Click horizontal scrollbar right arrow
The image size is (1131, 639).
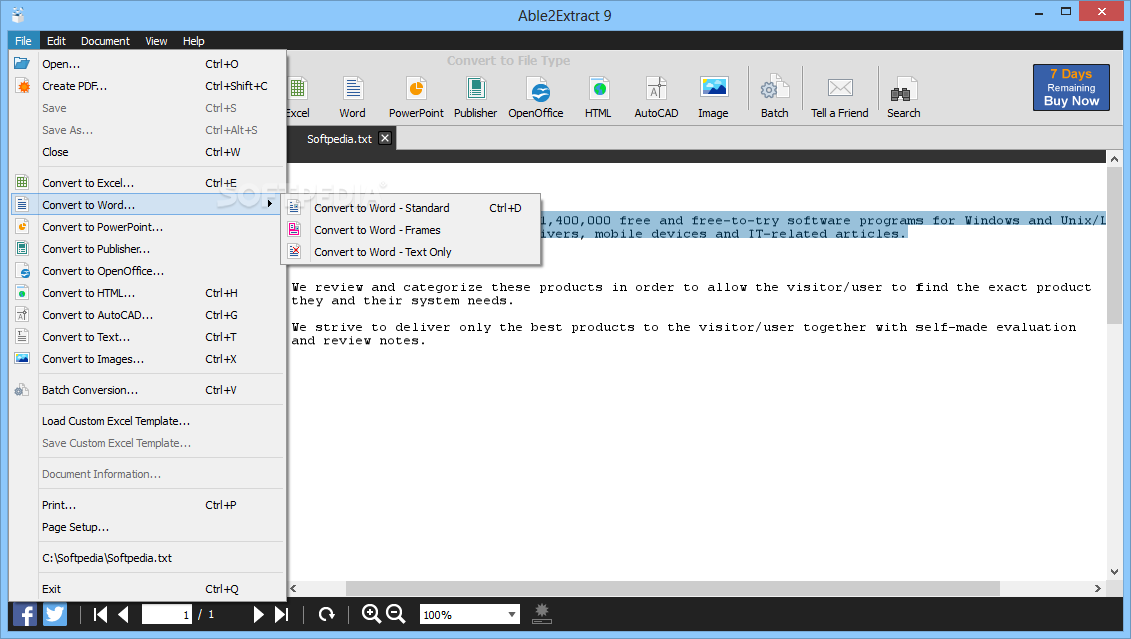coord(1098,589)
